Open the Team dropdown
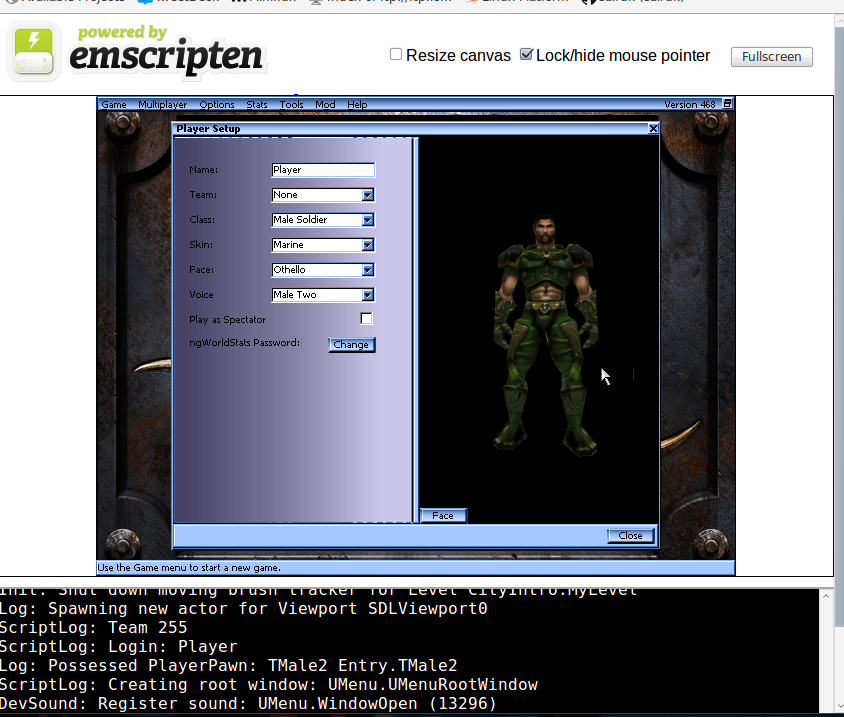 tap(368, 194)
